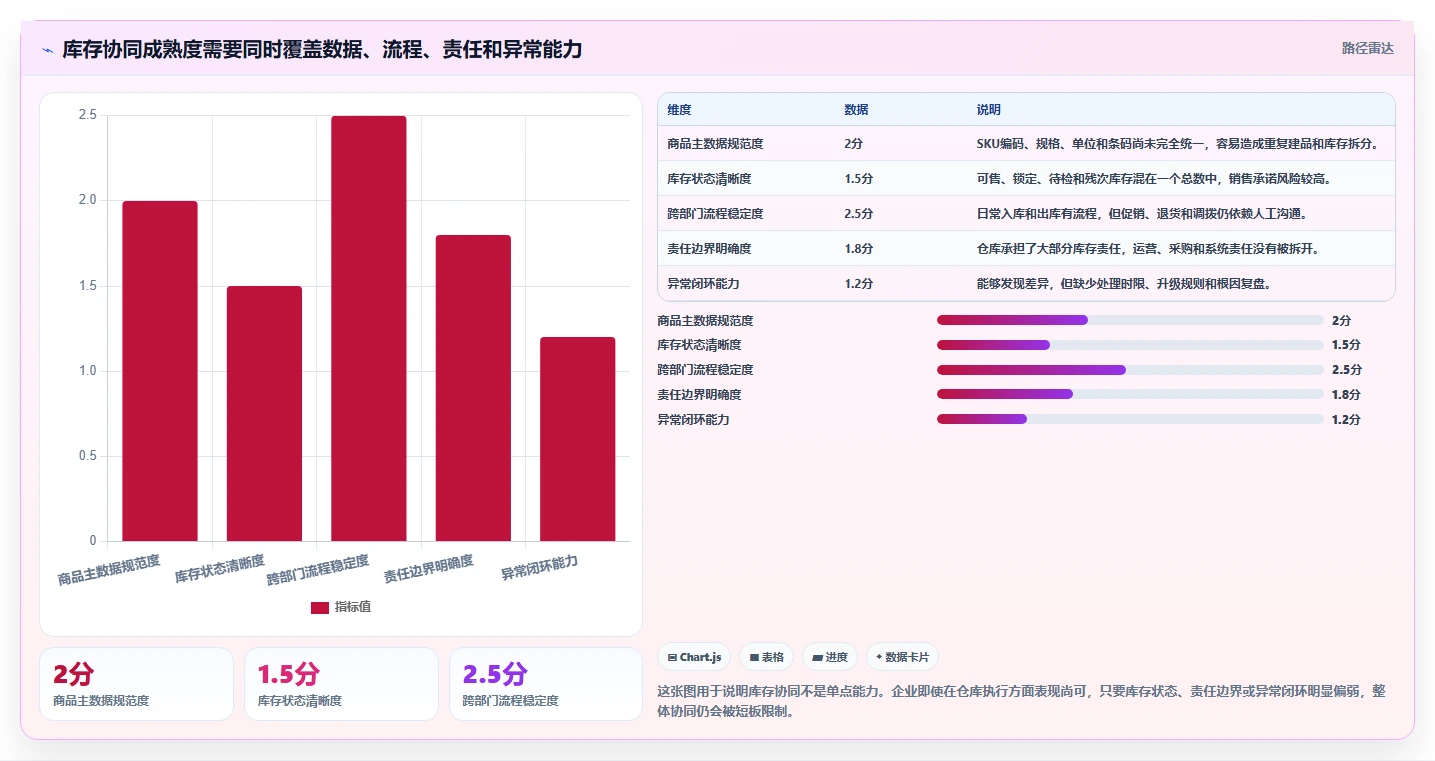Click the 异常闭环能力 bar in the chart
The image size is (1435, 761).
(x=578, y=439)
